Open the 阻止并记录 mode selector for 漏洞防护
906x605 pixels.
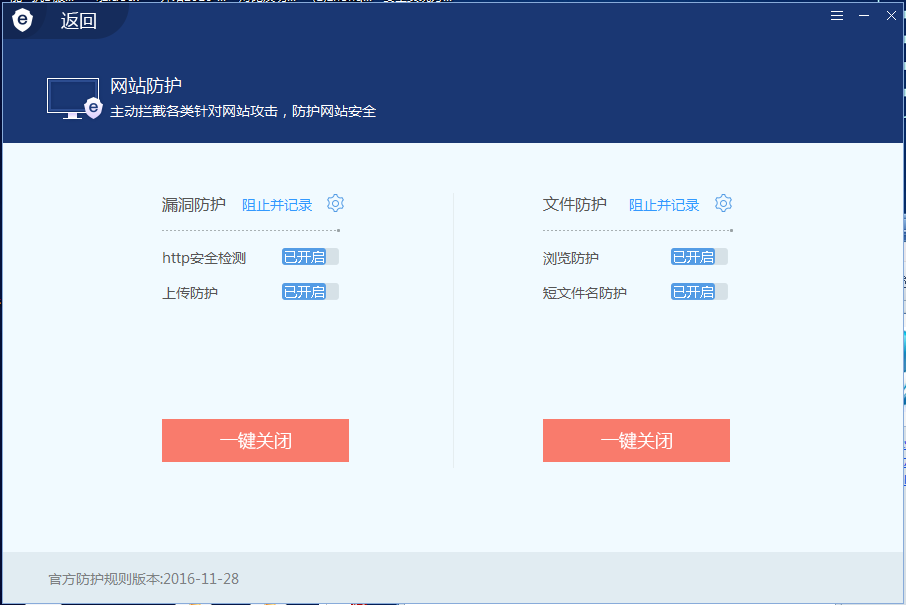coord(276,204)
